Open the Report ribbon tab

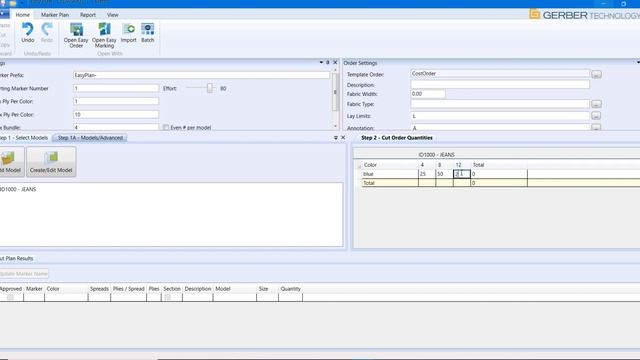(88, 15)
